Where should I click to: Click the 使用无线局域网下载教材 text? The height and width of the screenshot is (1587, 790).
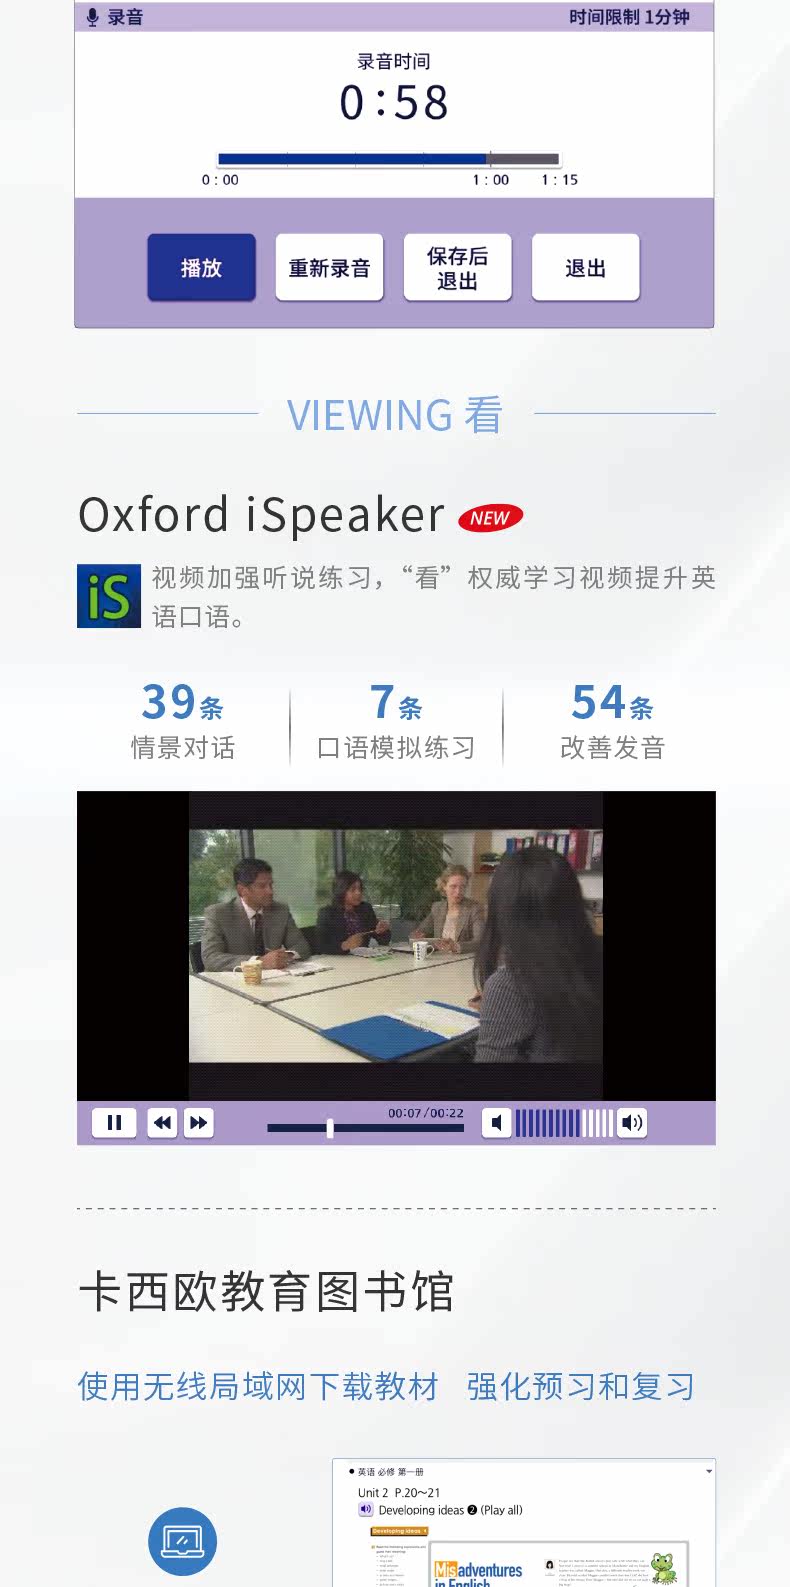pos(258,1386)
